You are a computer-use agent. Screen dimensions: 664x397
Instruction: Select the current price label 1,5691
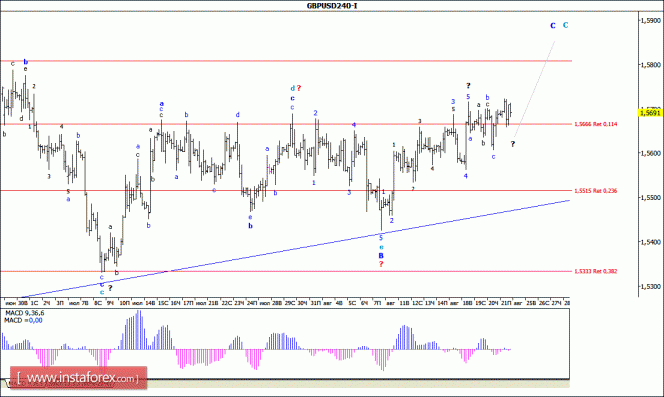click(650, 113)
